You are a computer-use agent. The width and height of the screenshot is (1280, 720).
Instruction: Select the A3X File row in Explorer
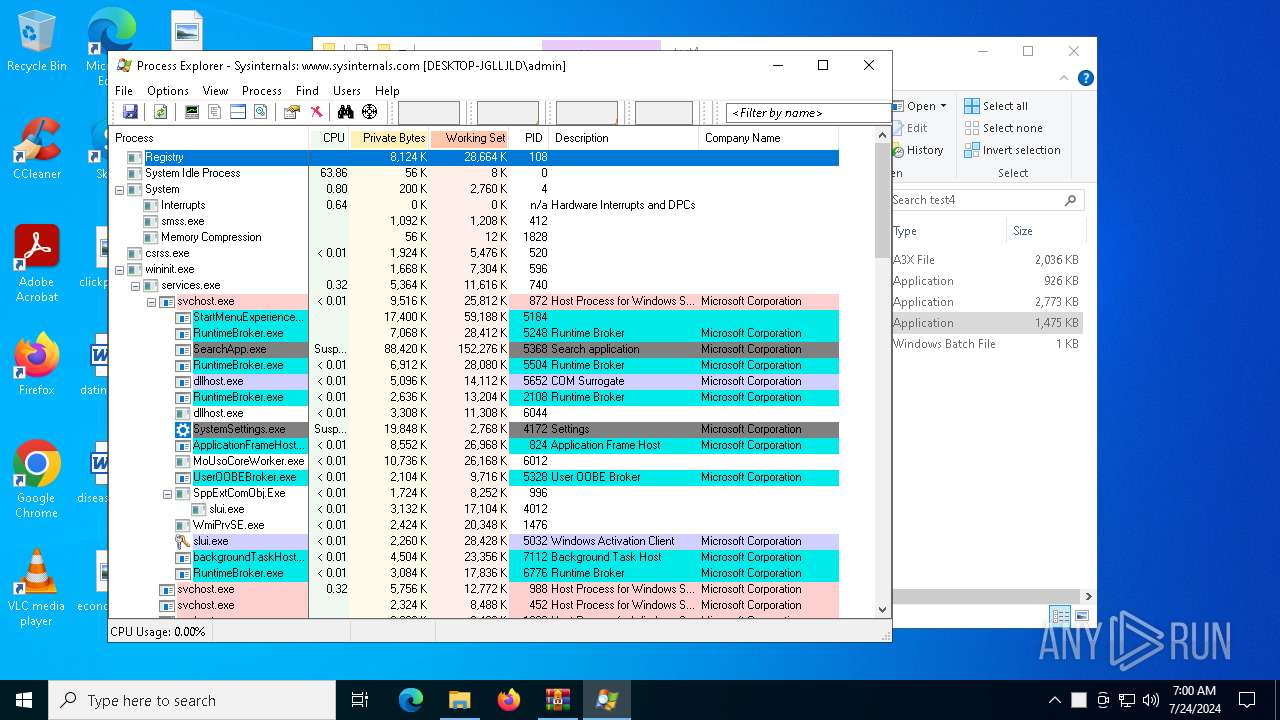click(x=985, y=260)
